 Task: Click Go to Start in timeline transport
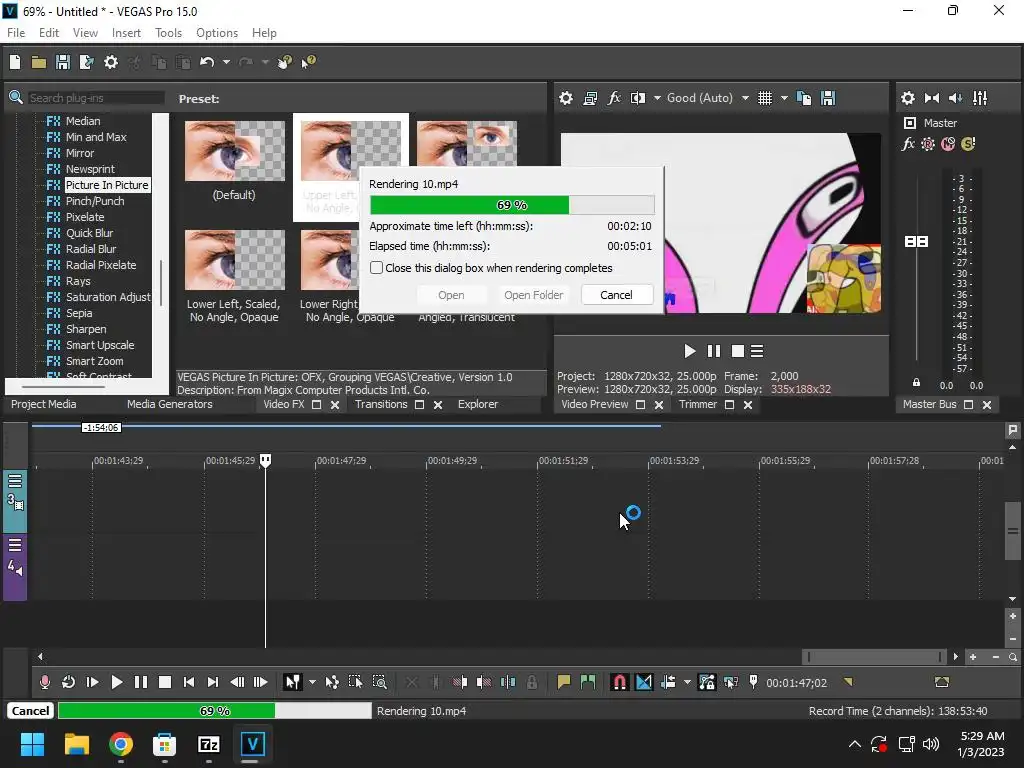pyautogui.click(x=189, y=682)
